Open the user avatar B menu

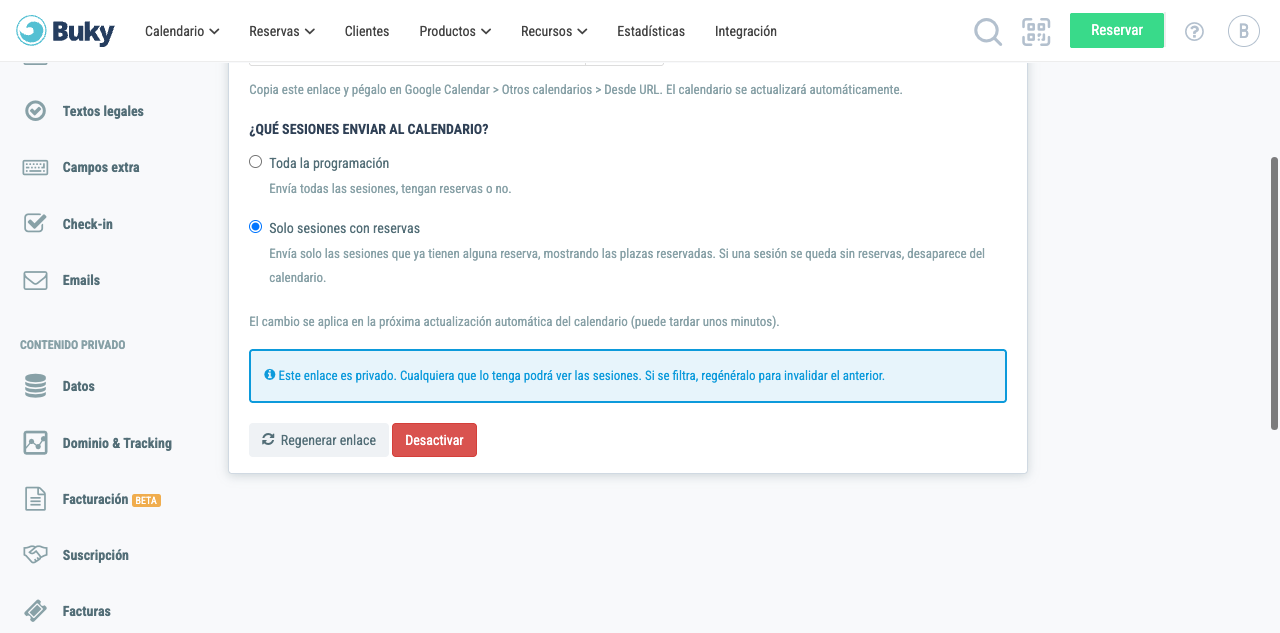[x=1244, y=31]
